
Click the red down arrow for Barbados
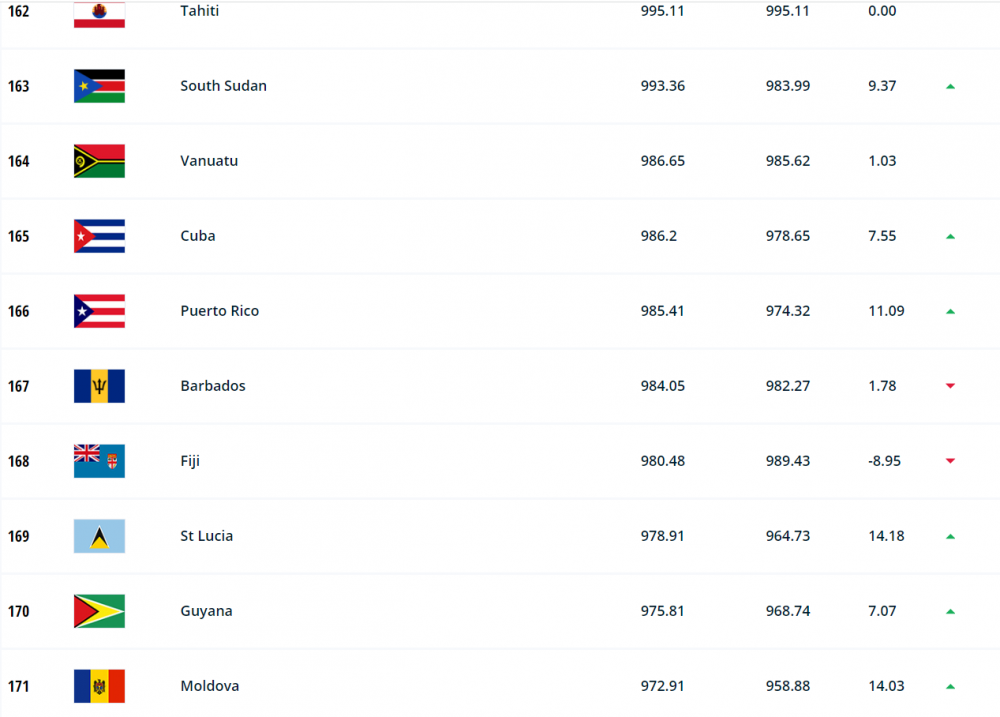[950, 386]
